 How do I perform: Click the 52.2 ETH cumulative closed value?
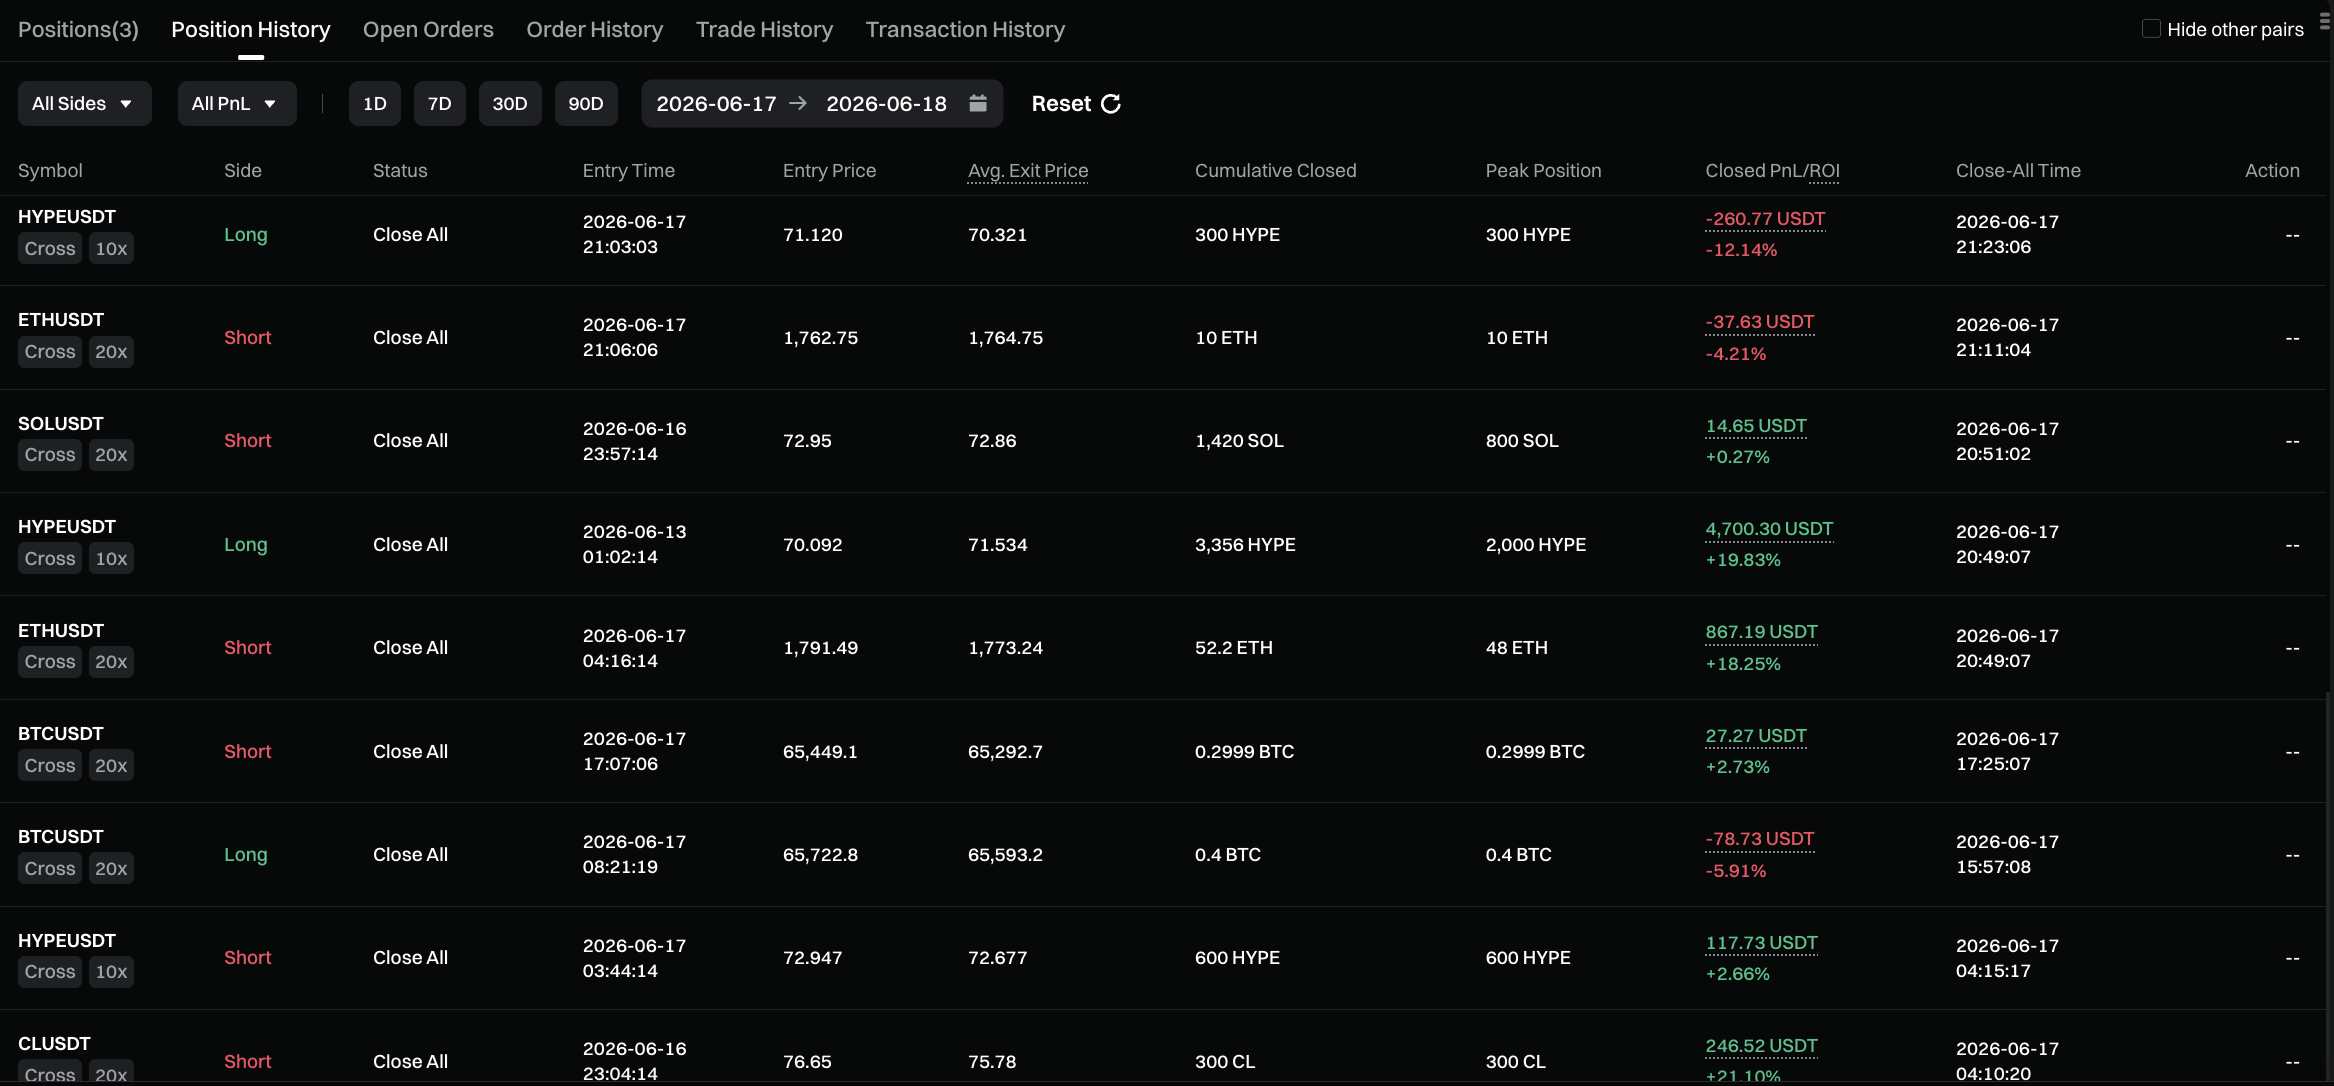click(x=1234, y=648)
